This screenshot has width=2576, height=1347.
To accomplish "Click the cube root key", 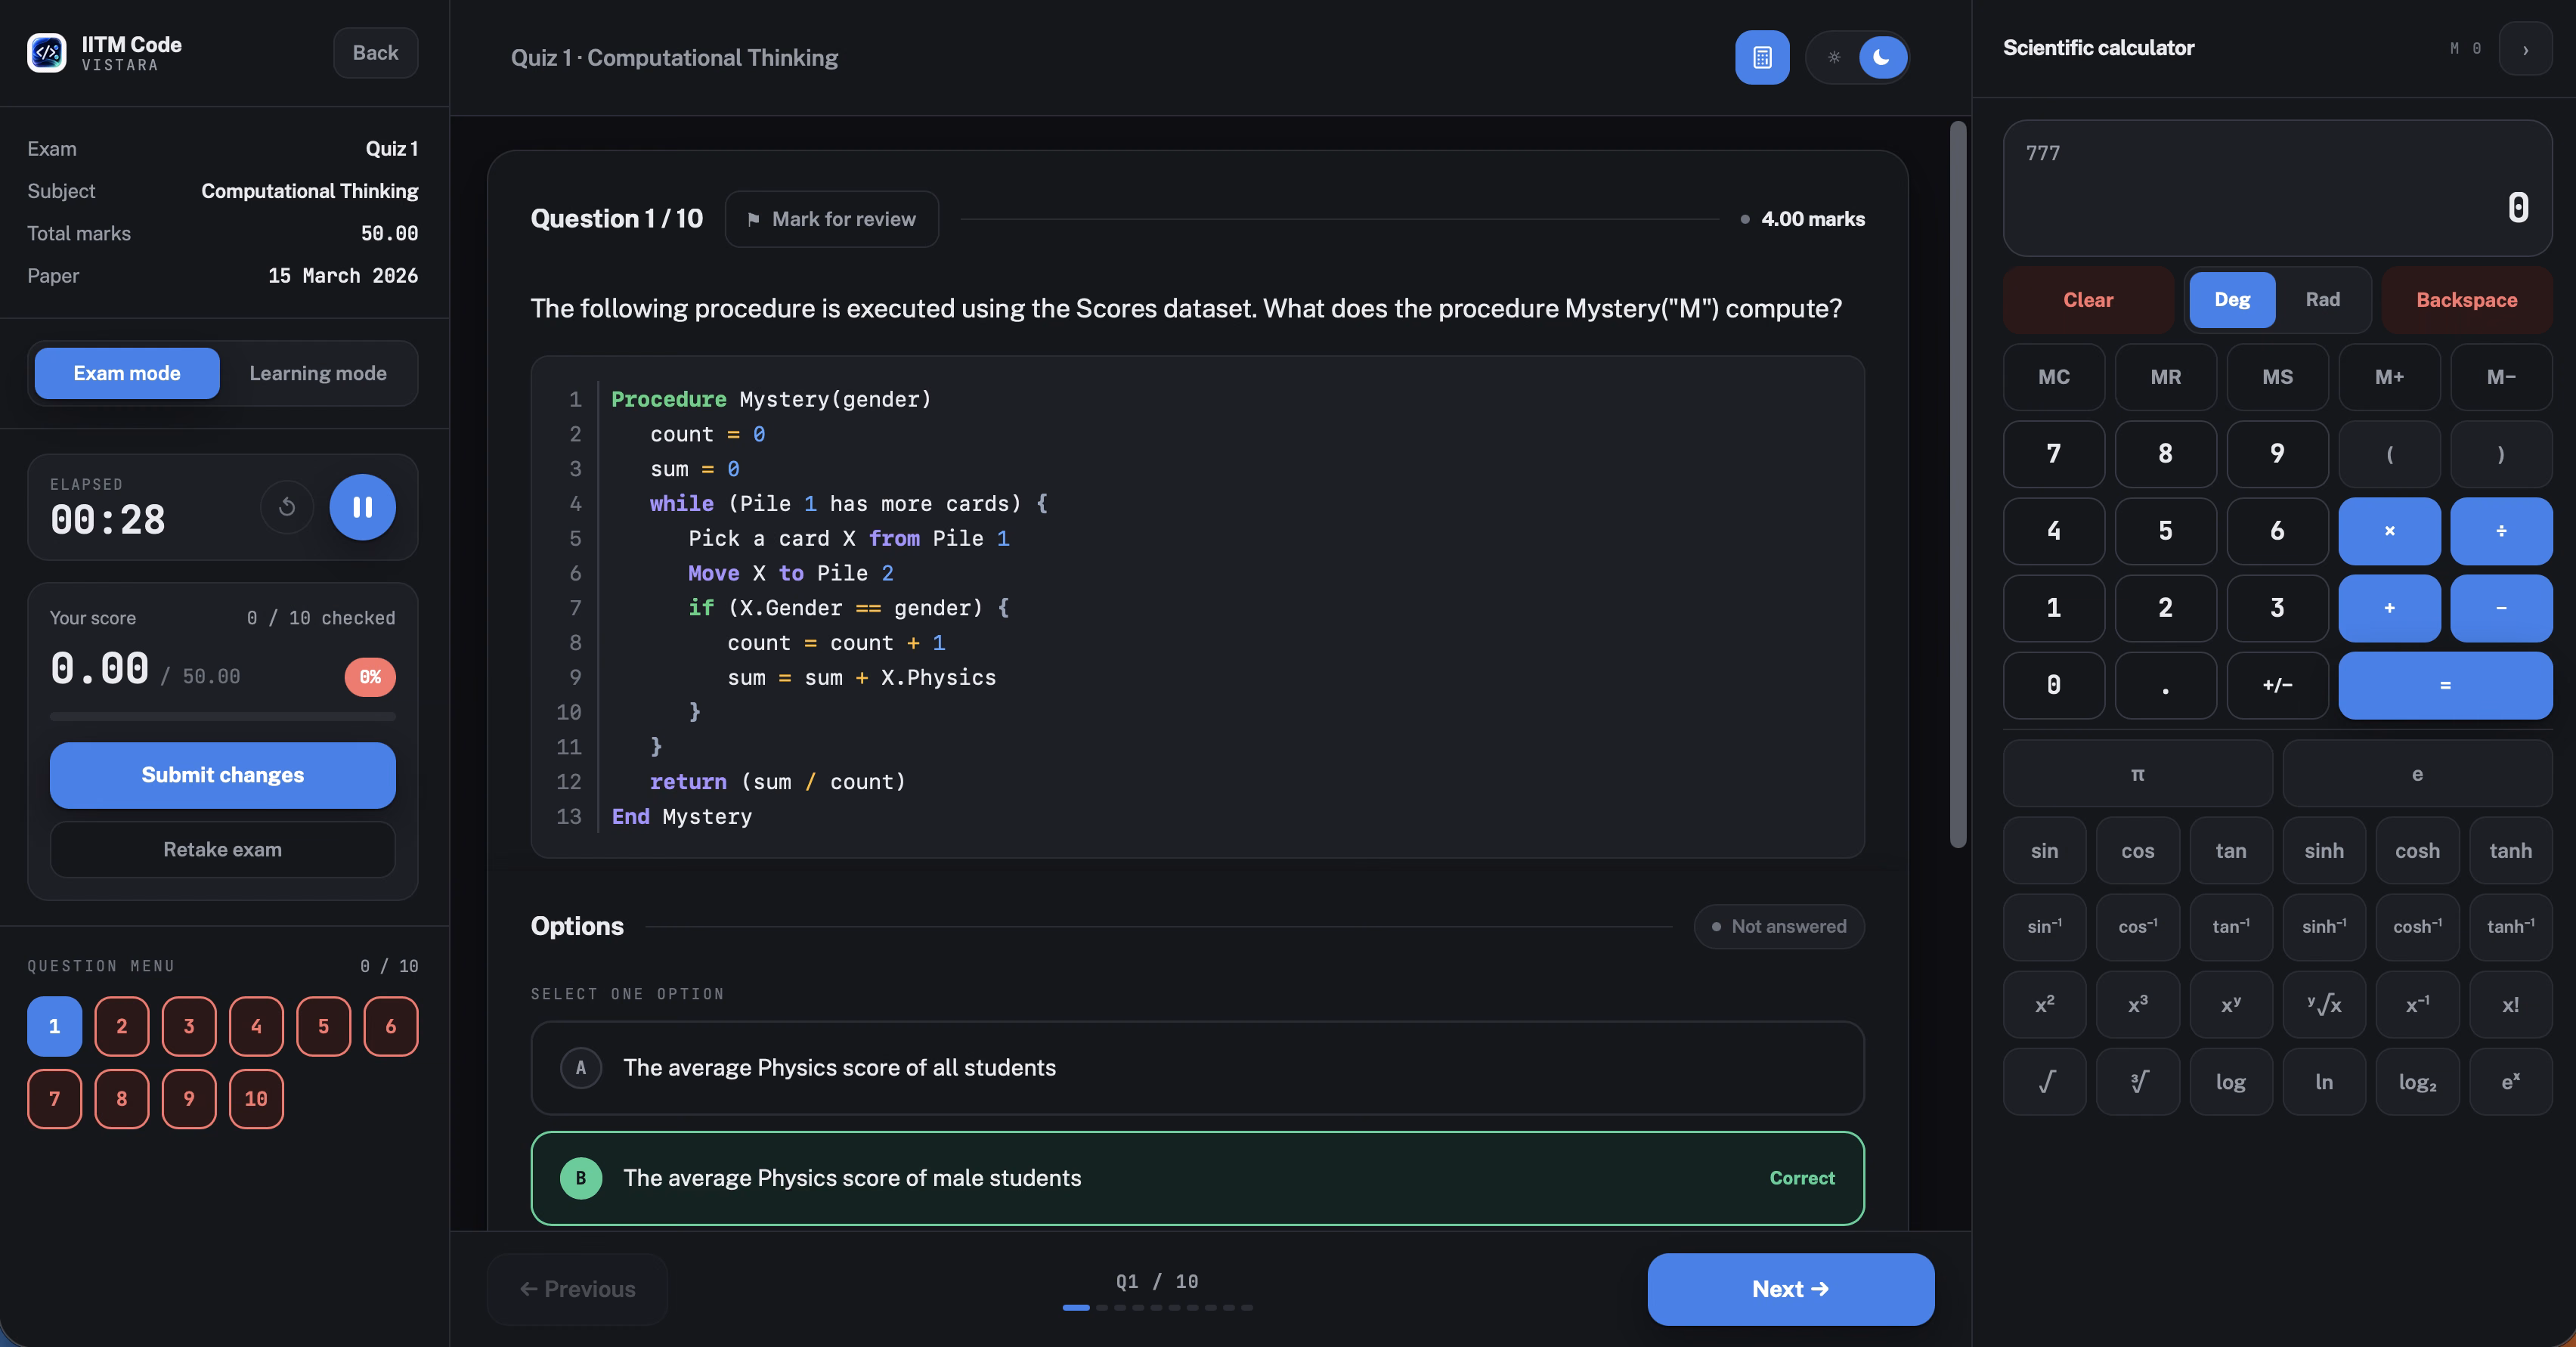I will (x=2137, y=1082).
